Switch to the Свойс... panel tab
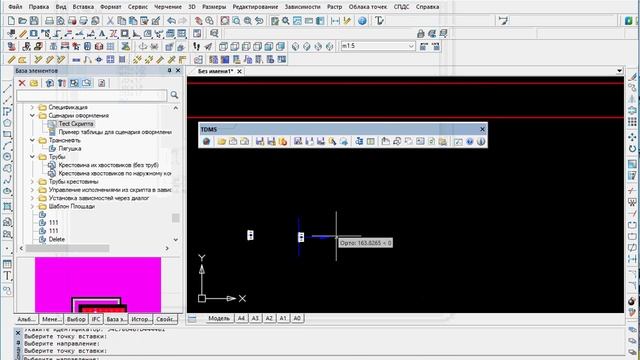The width and height of the screenshot is (640, 360). (x=166, y=319)
